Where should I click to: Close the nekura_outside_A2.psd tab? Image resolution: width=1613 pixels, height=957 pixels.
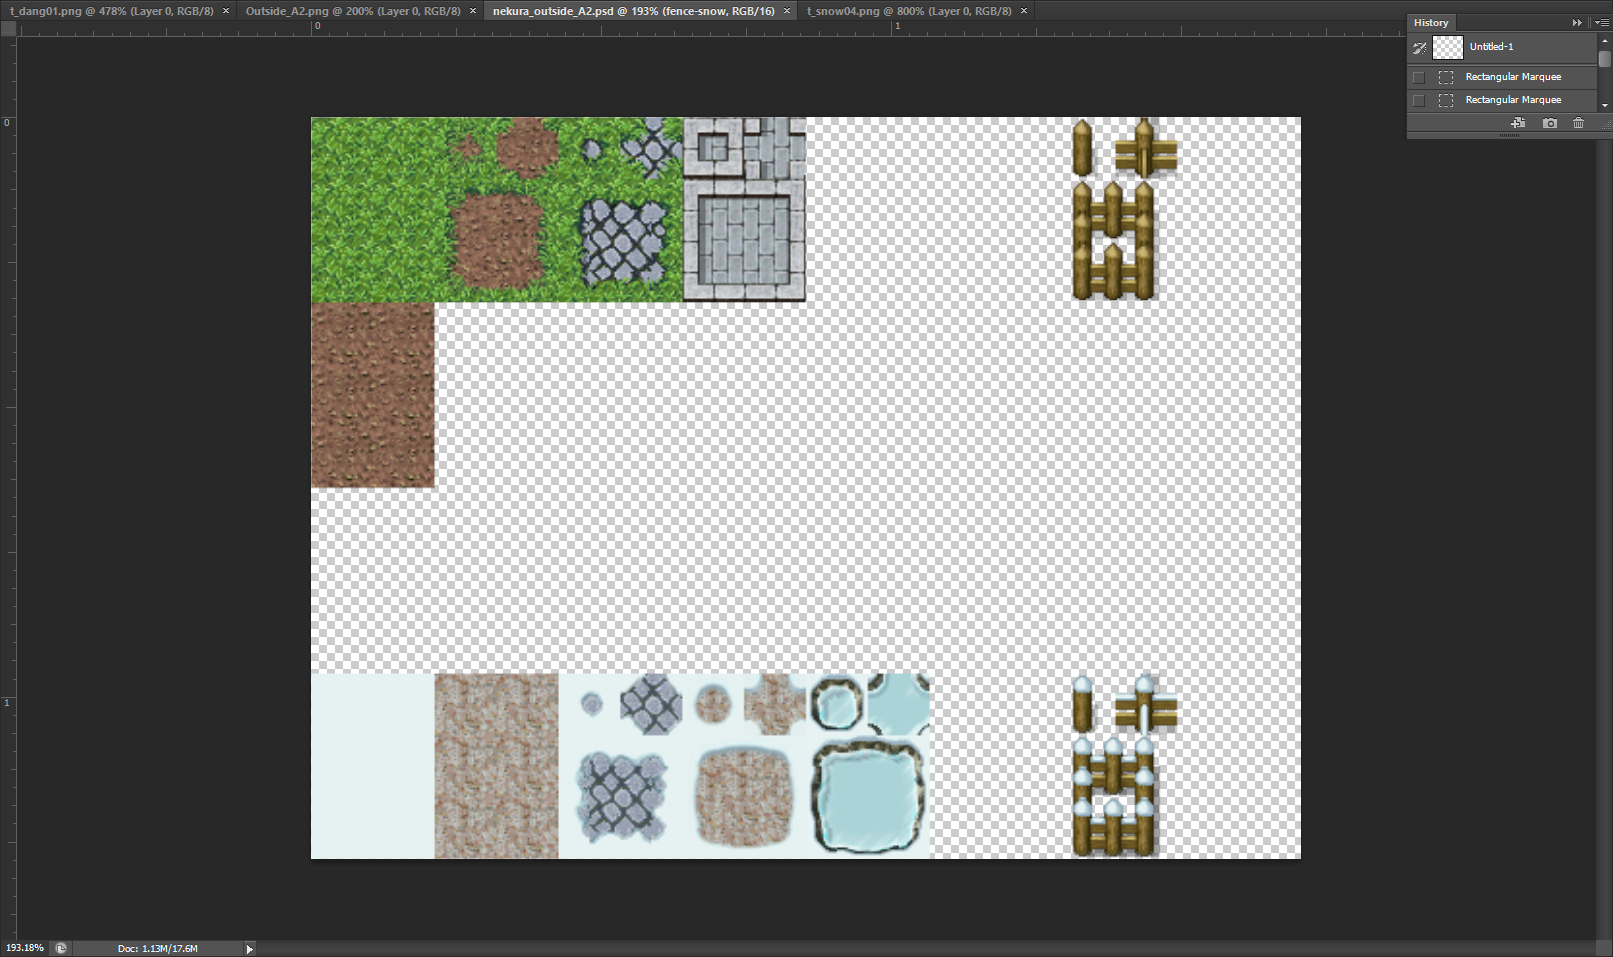[x=787, y=11]
